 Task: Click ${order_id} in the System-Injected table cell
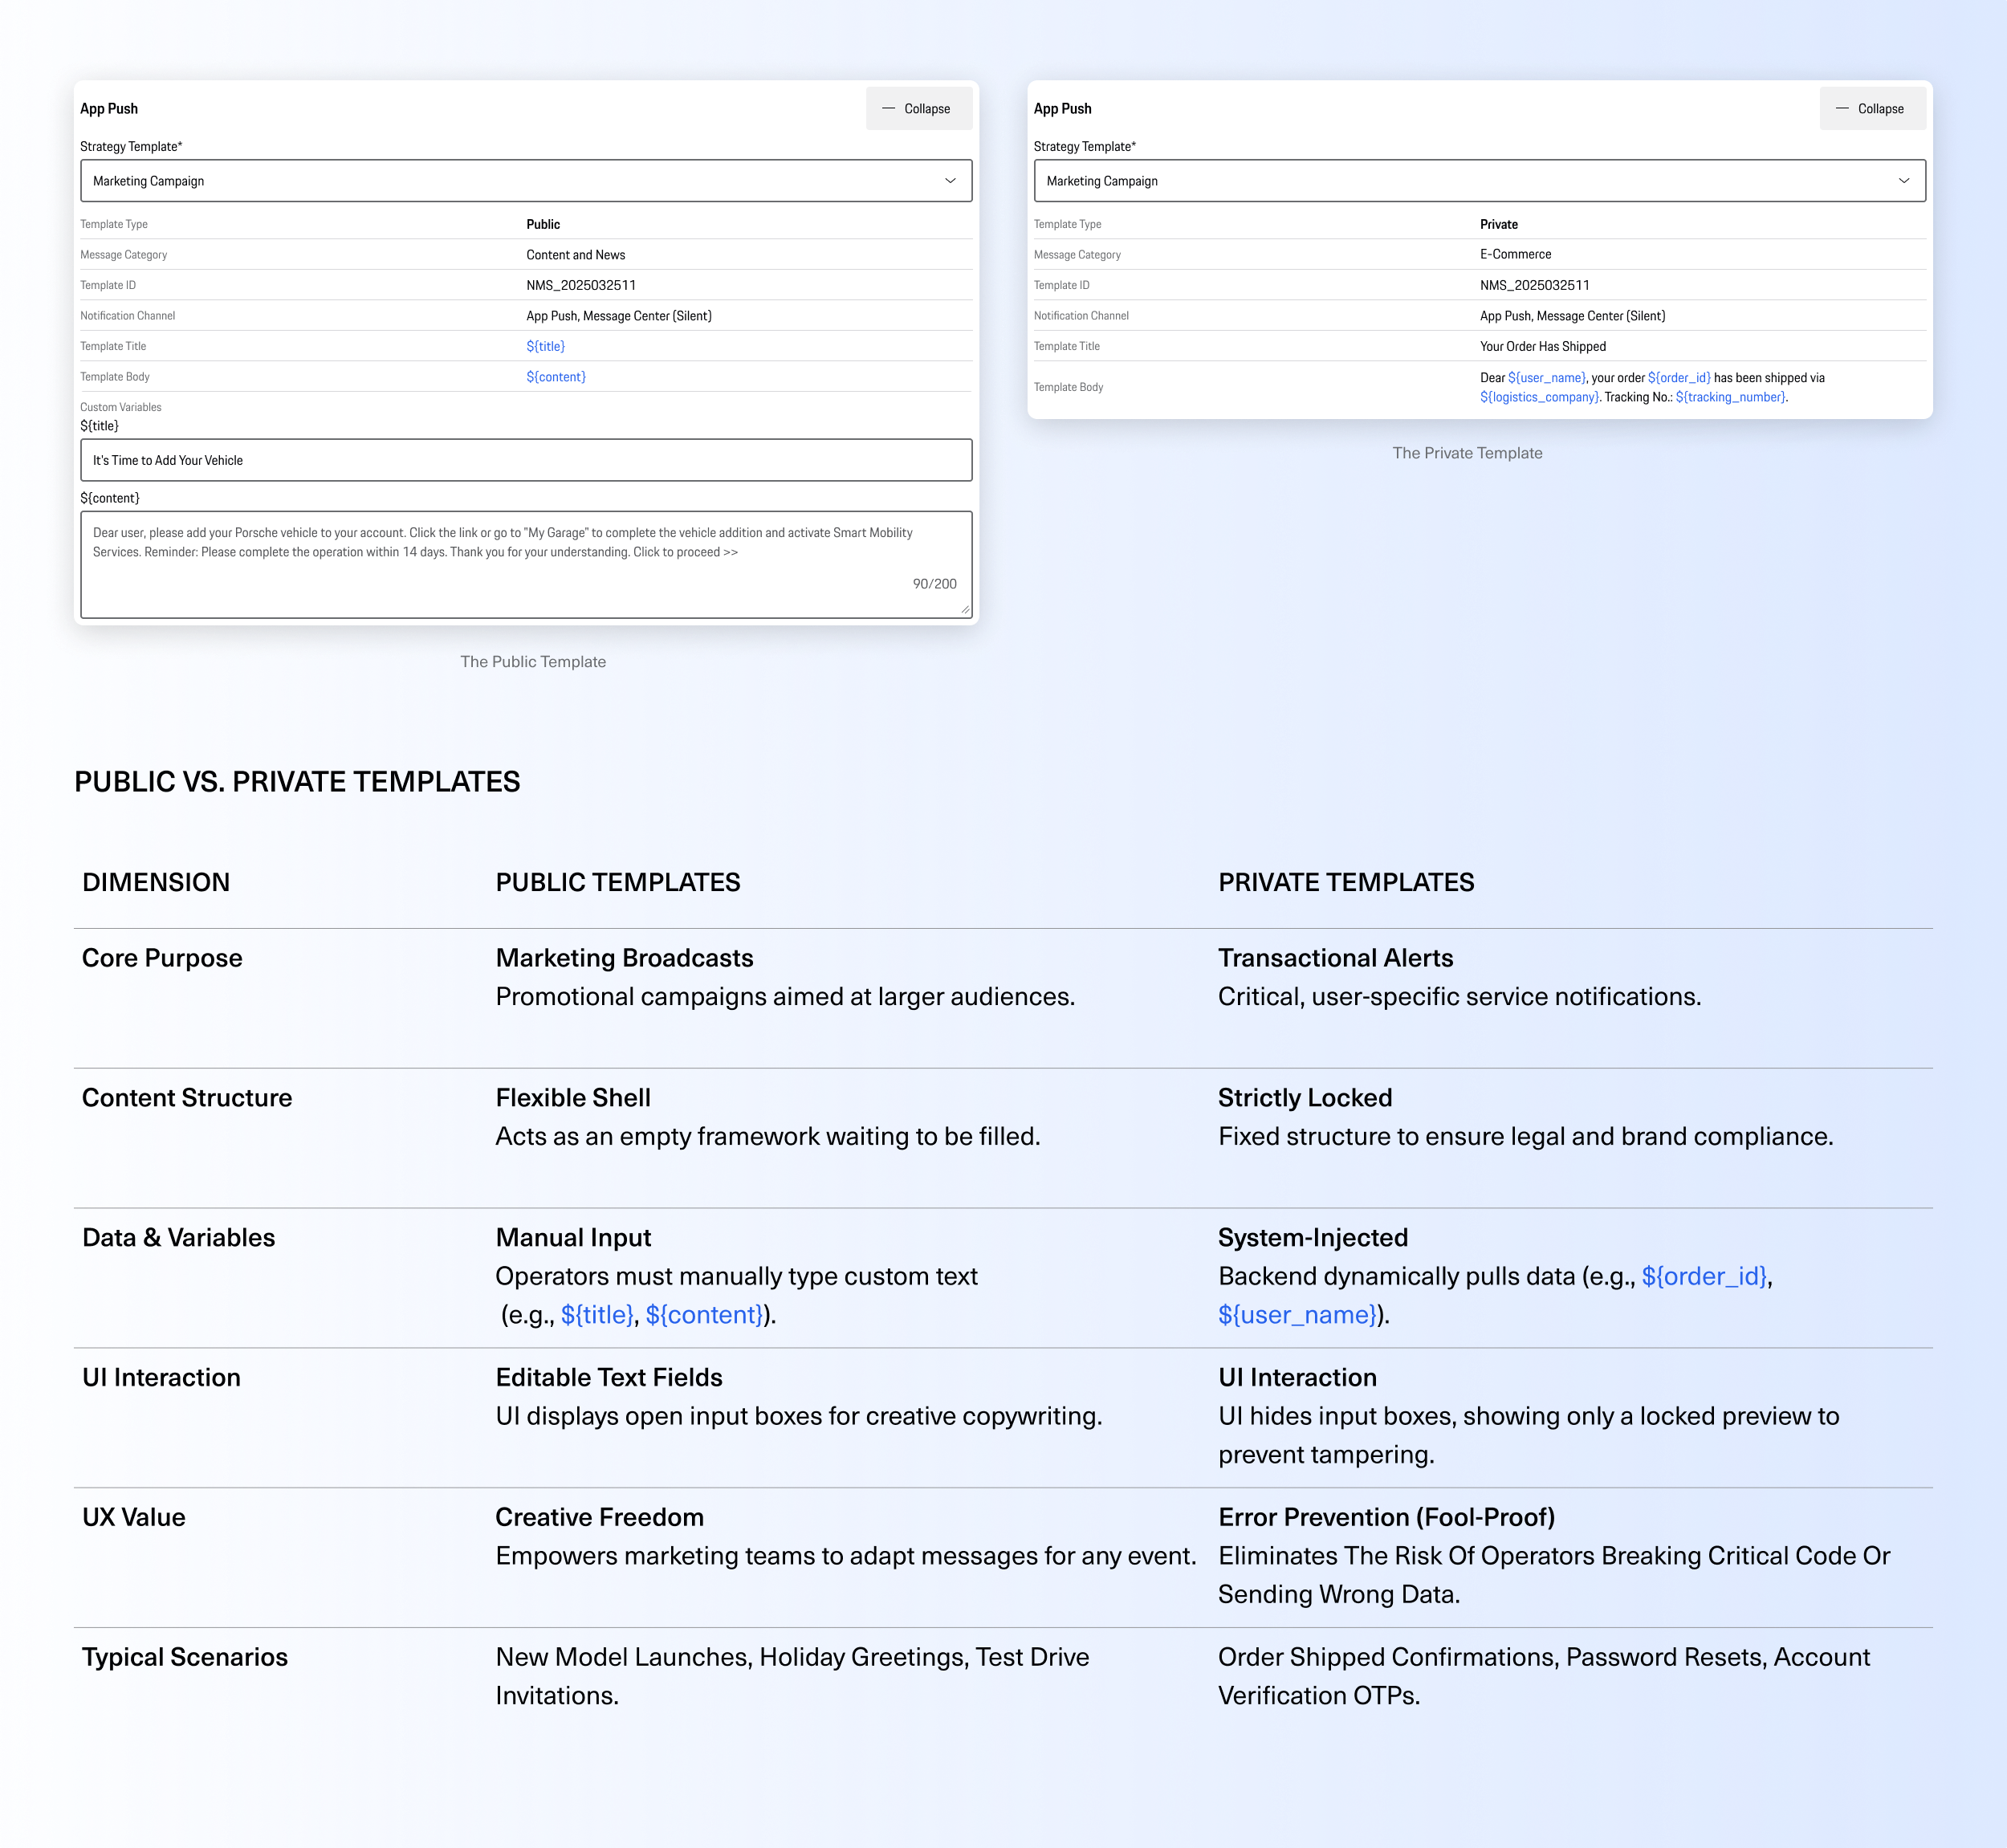[x=1704, y=1276]
